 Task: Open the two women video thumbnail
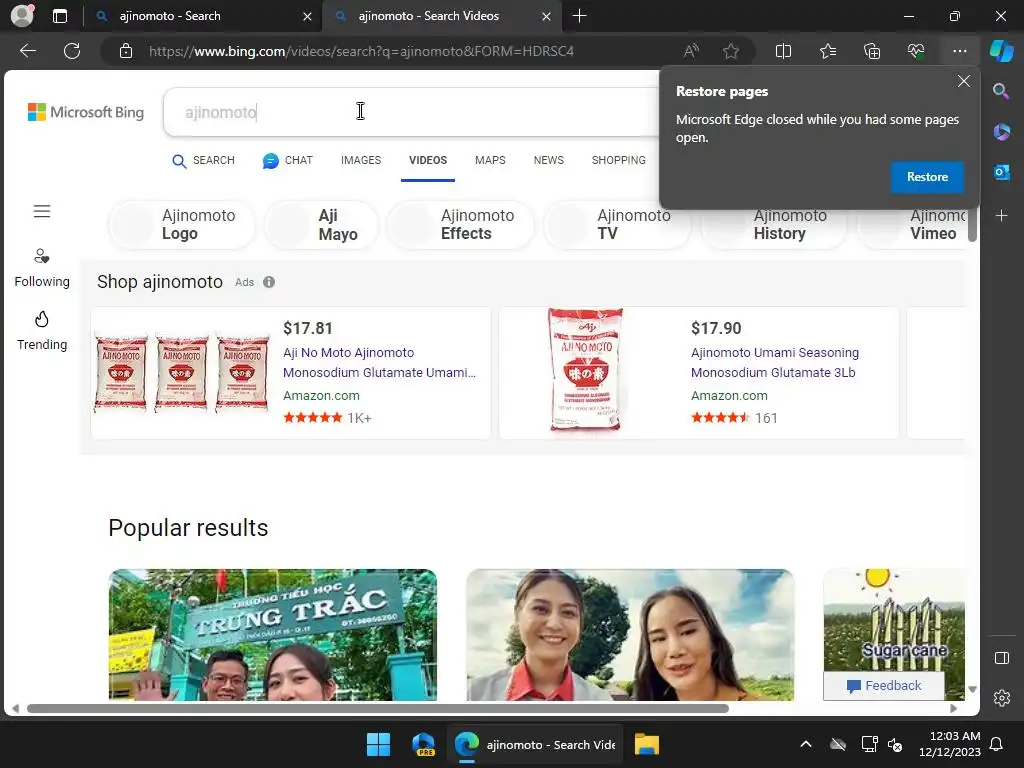pyautogui.click(x=630, y=635)
